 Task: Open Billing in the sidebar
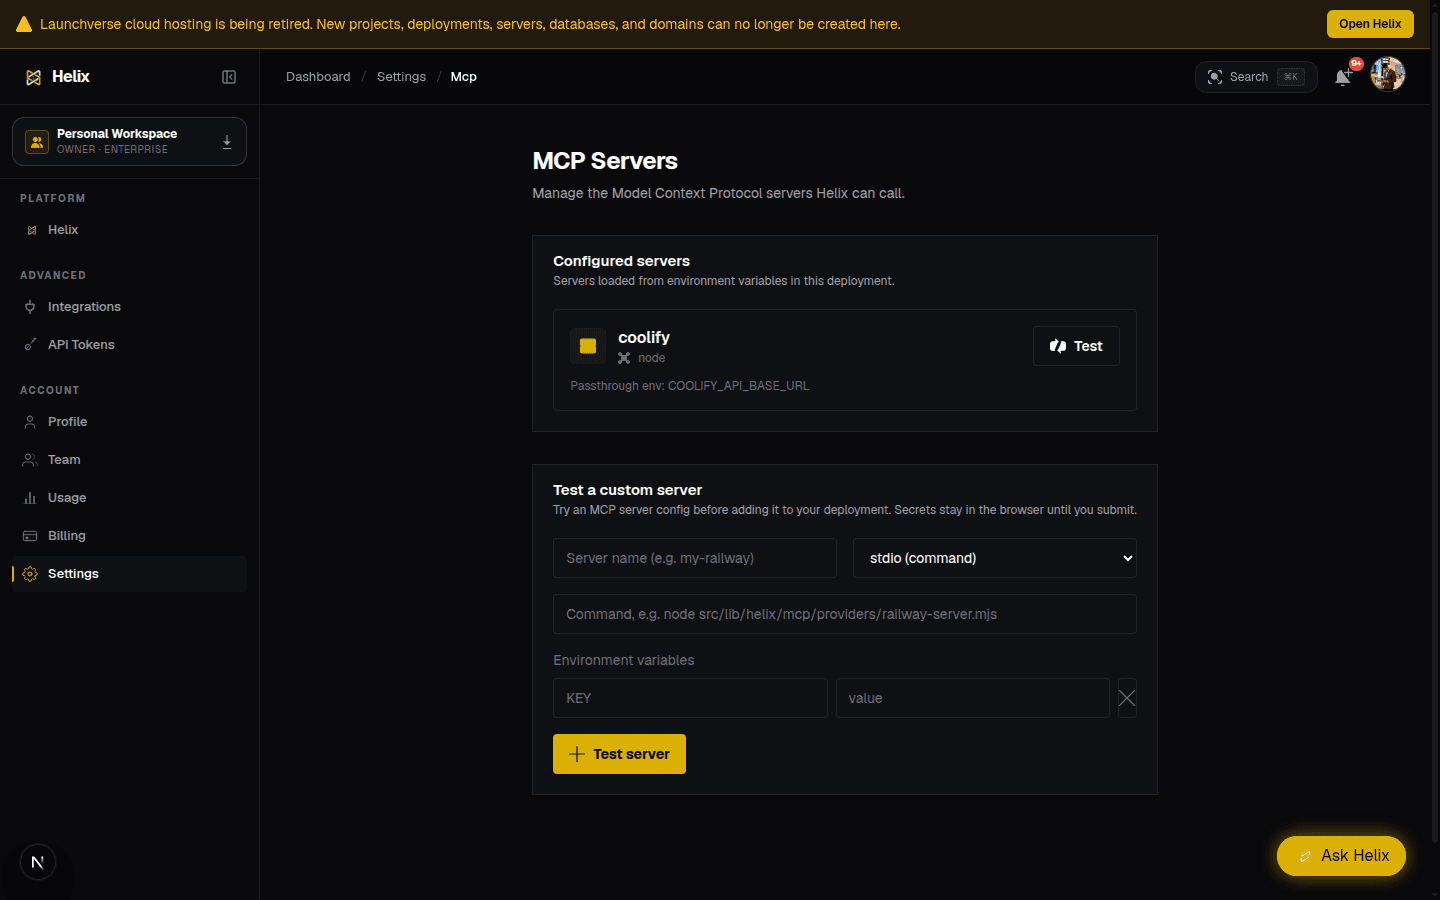click(129, 536)
